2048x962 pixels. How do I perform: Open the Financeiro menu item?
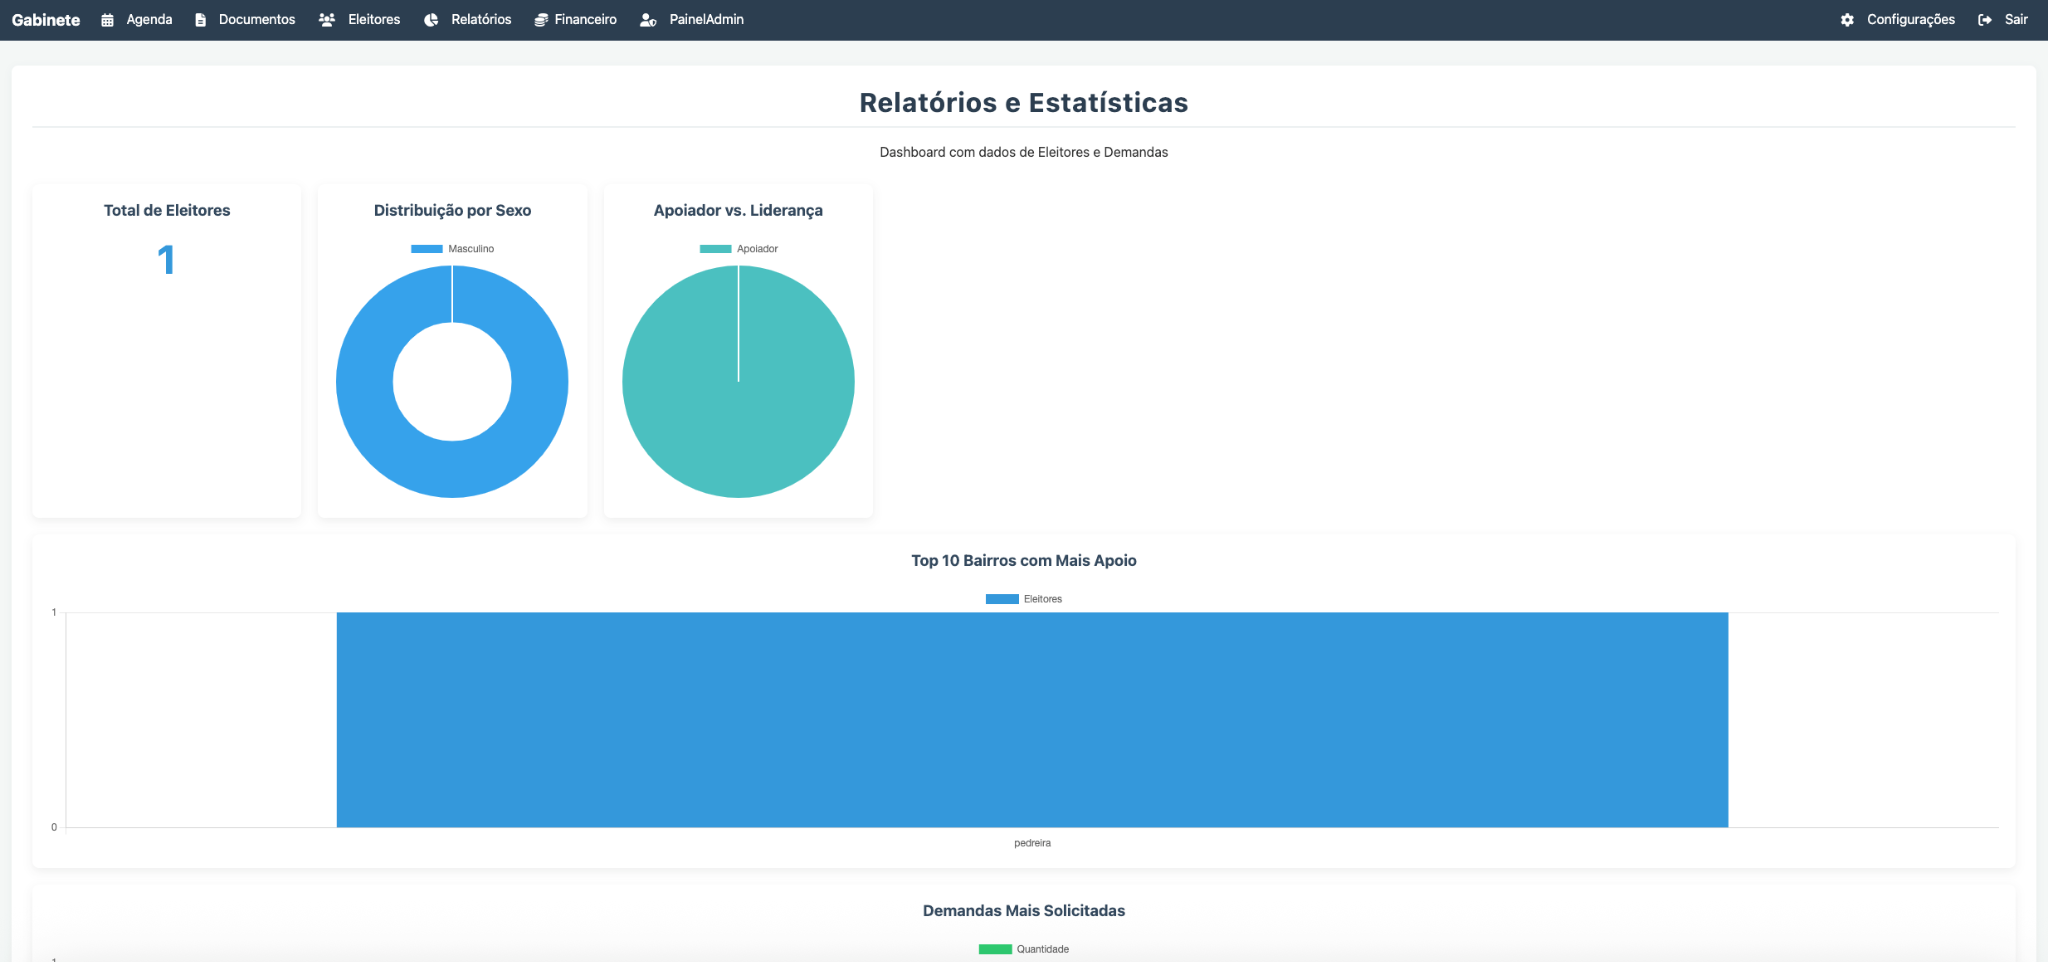pyautogui.click(x=585, y=20)
